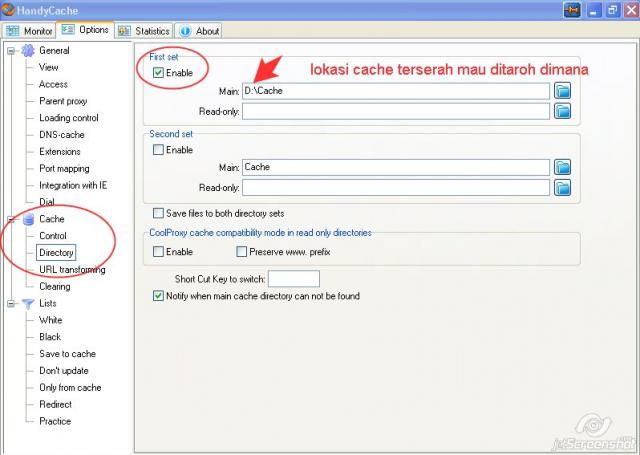This screenshot has width=640, height=455.
Task: Browse folder for Second set Main path
Action: coord(562,167)
